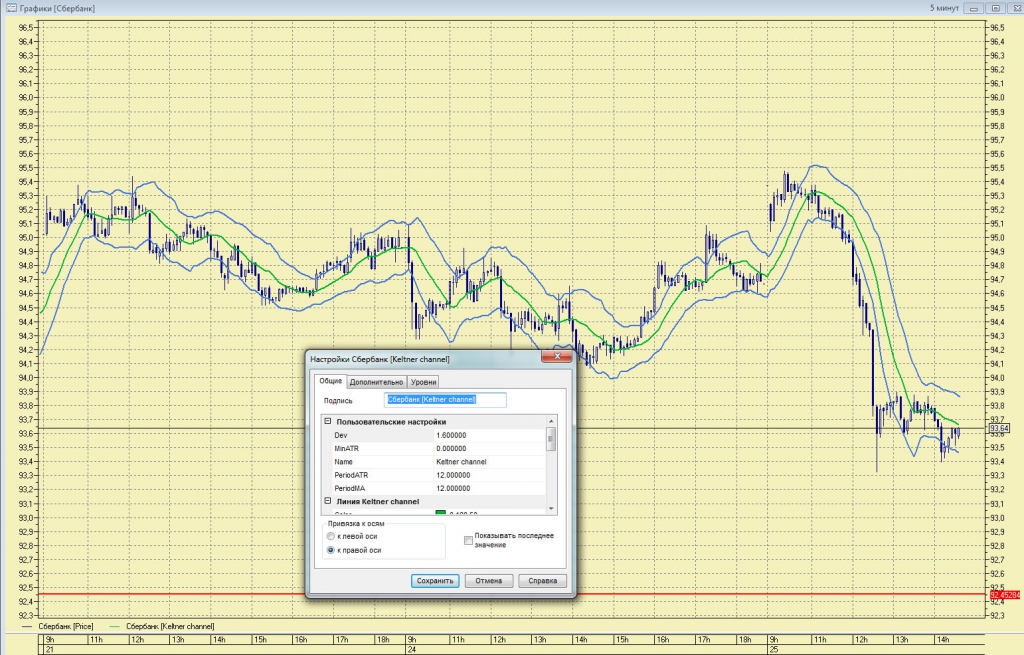Click the settings list scrollbar up arrow
The height and width of the screenshot is (655, 1024).
pos(551,421)
